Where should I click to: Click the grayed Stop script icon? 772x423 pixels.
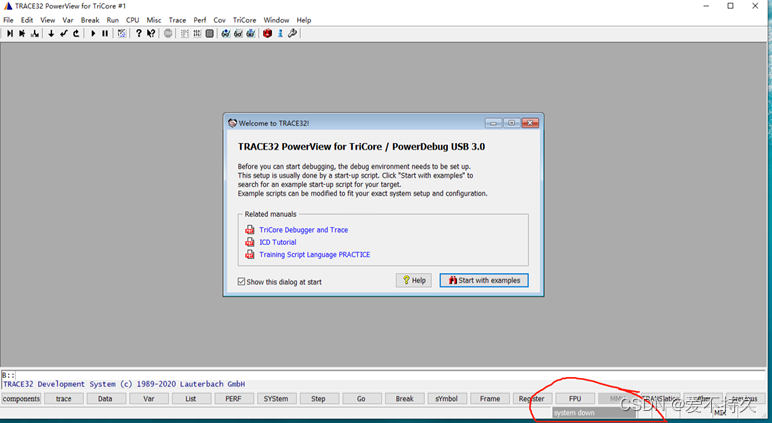point(168,33)
